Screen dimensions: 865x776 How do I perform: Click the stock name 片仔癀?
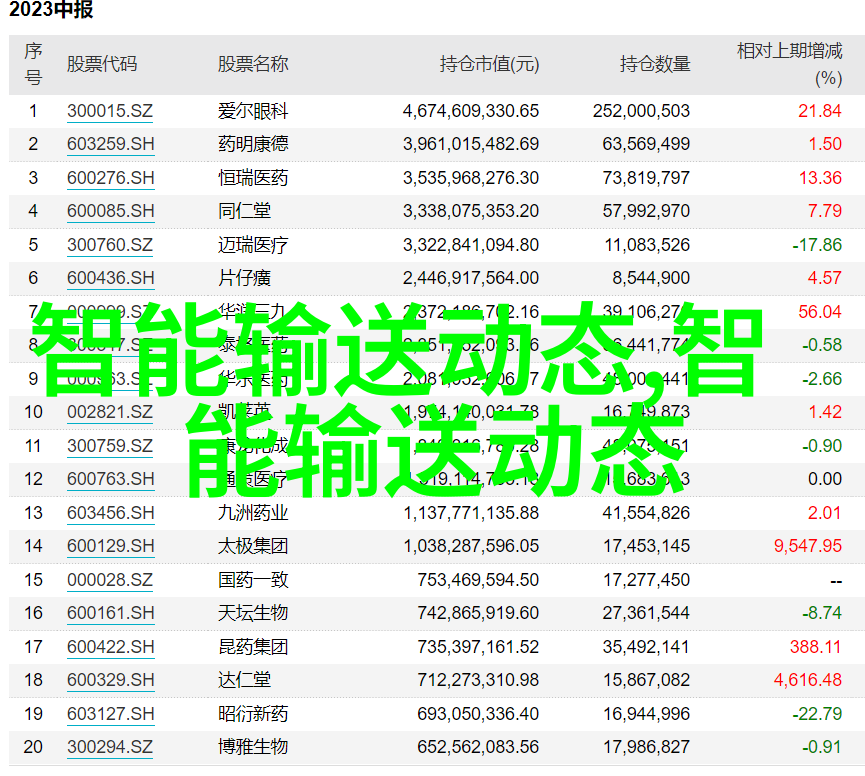pos(244,278)
